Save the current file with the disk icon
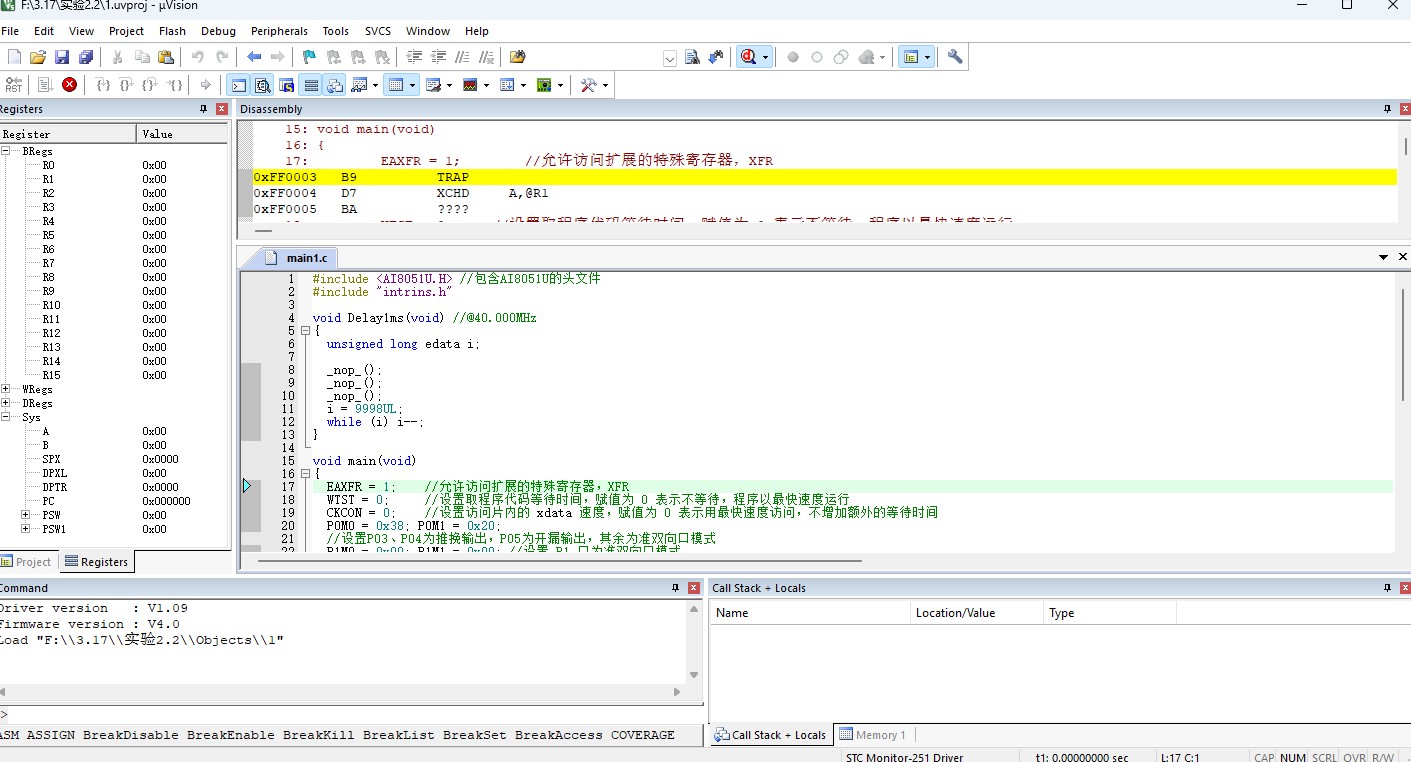Screen dimensions: 1411x762 tap(62, 57)
